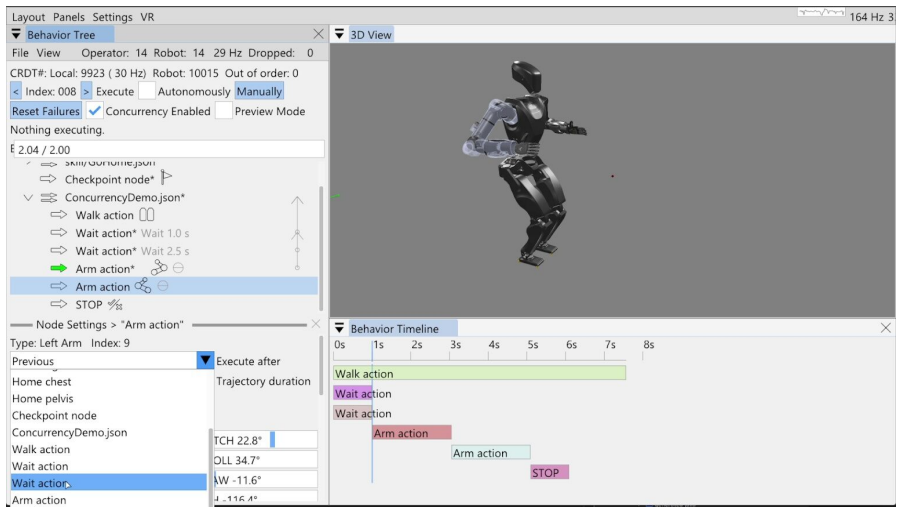Open the Behavior Tree panel triangle menu
The width and height of the screenshot is (902, 513).
point(16,35)
